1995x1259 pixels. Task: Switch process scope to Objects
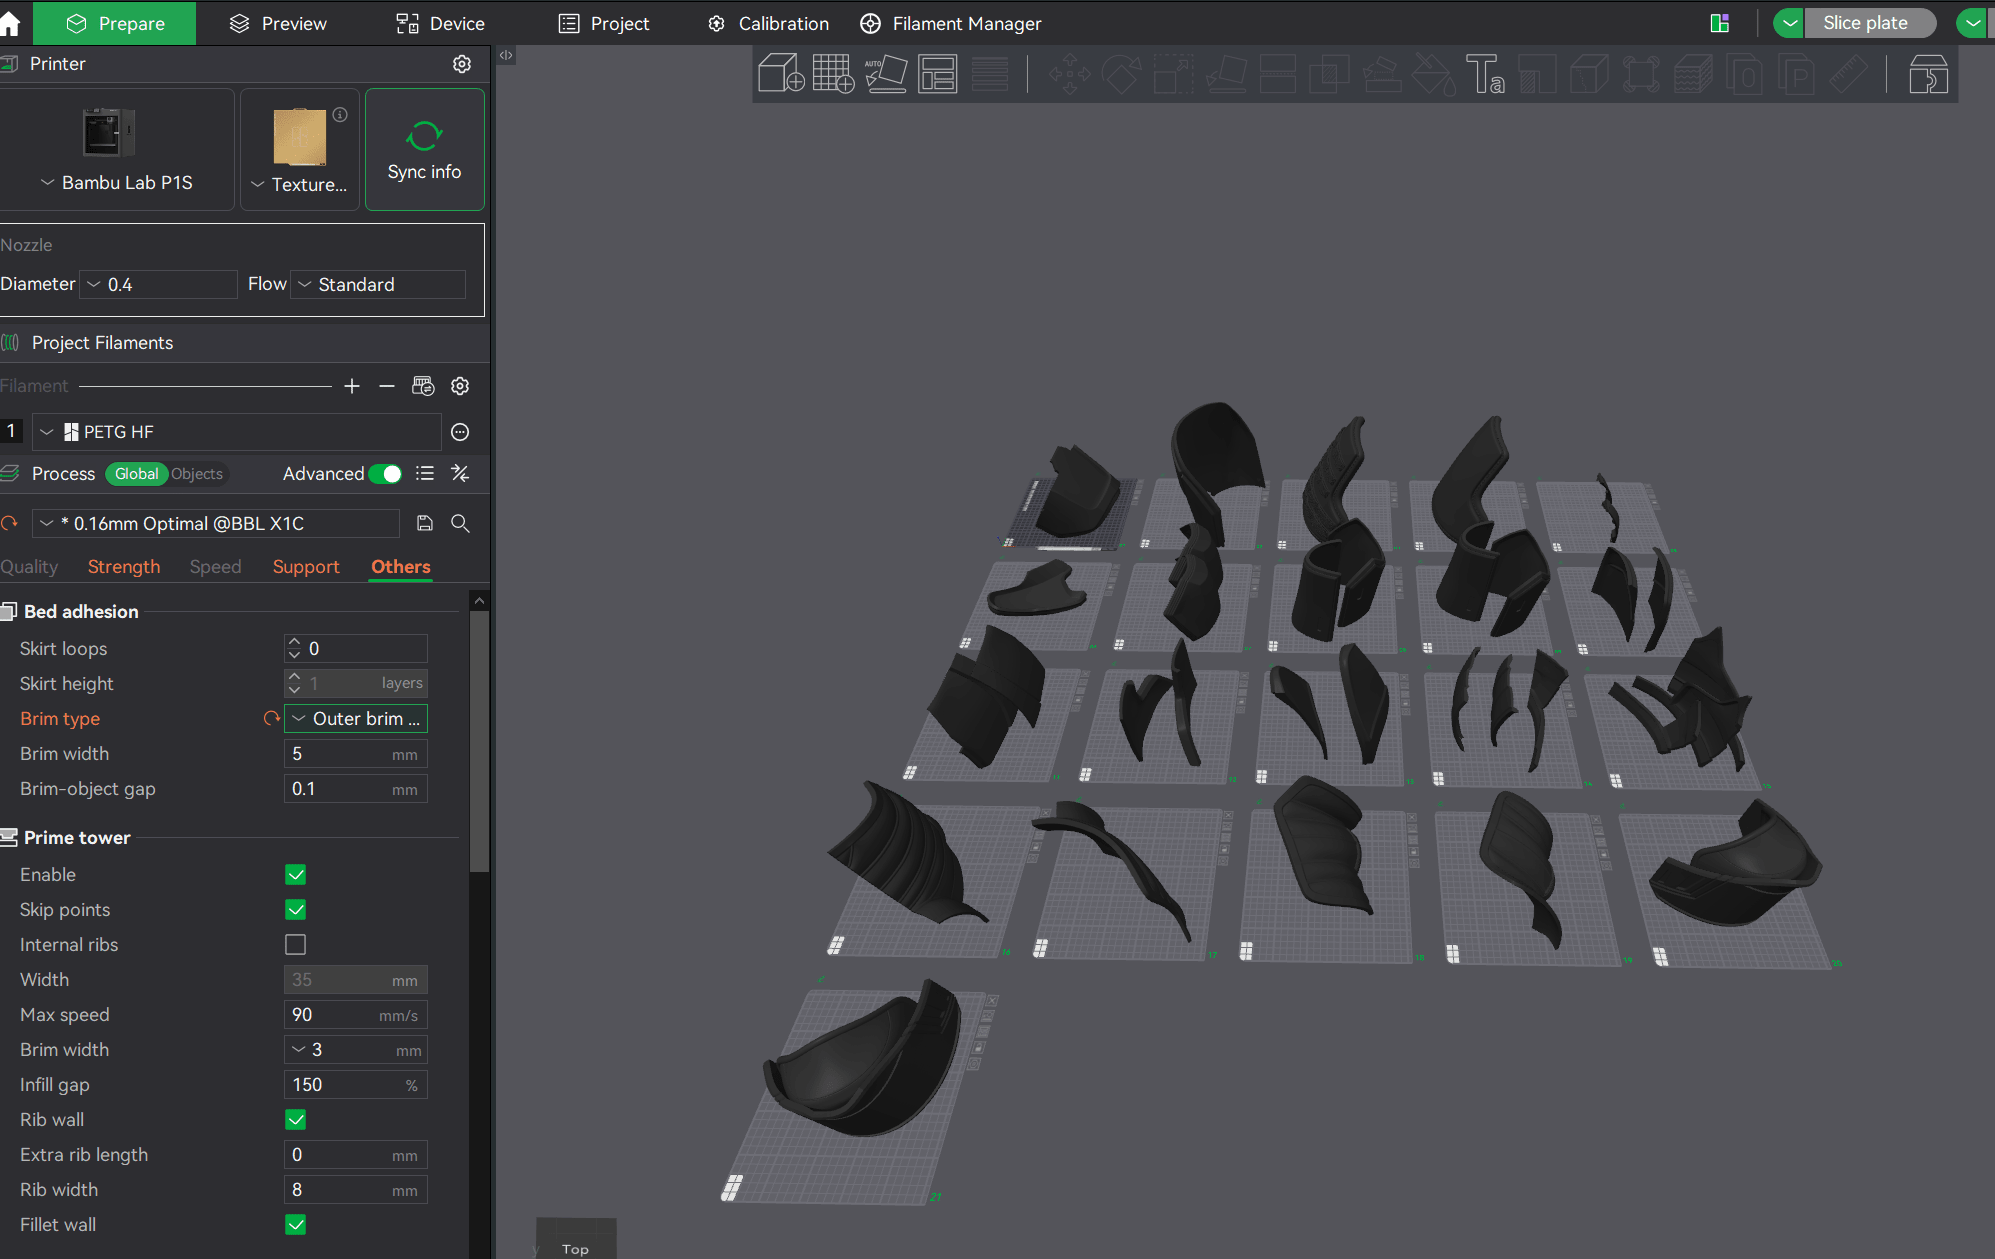point(197,474)
